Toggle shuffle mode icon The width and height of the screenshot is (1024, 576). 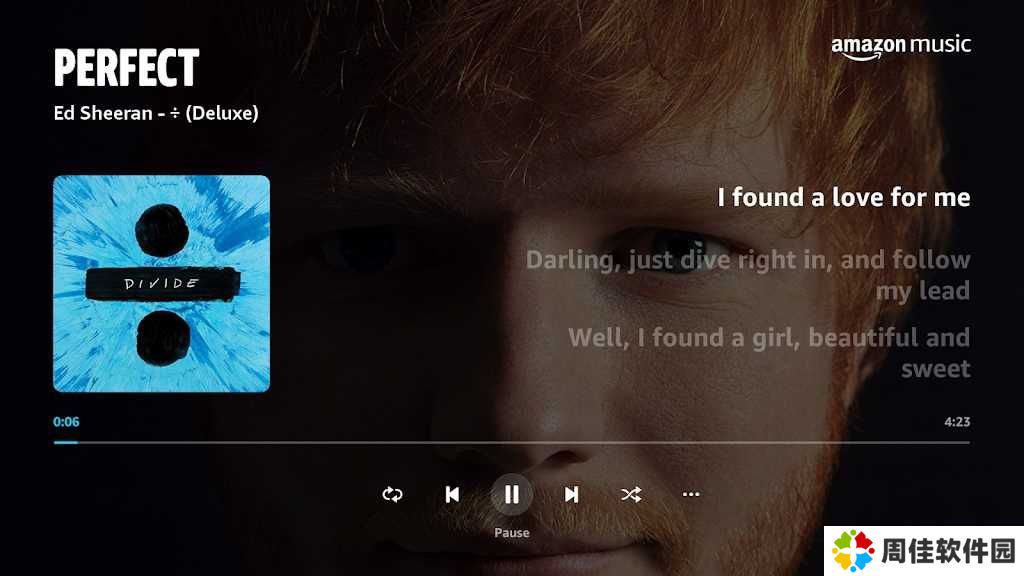pyautogui.click(x=631, y=494)
